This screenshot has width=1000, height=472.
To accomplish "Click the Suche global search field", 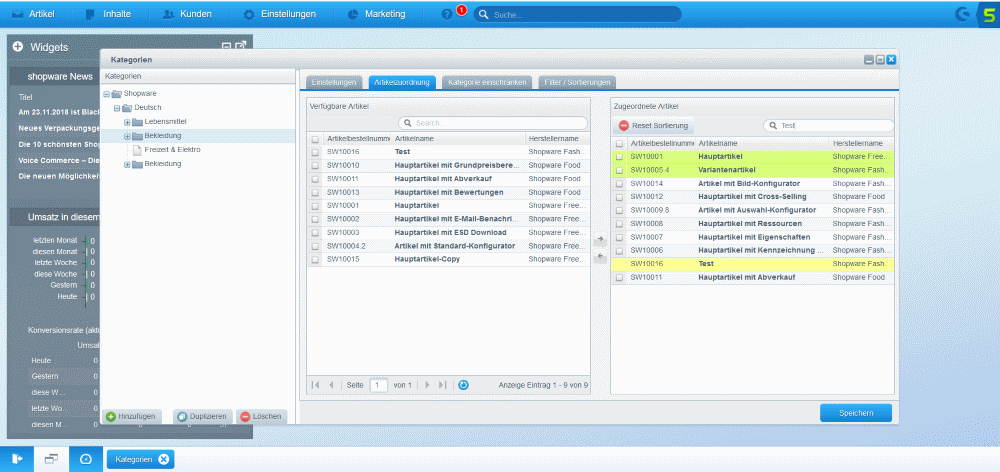I will (580, 15).
